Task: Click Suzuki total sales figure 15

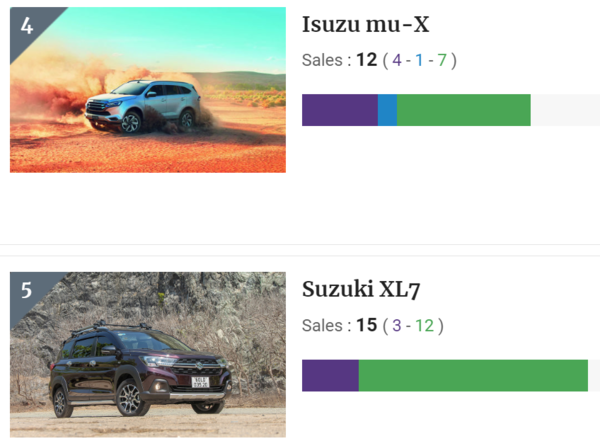Action: [x=367, y=325]
